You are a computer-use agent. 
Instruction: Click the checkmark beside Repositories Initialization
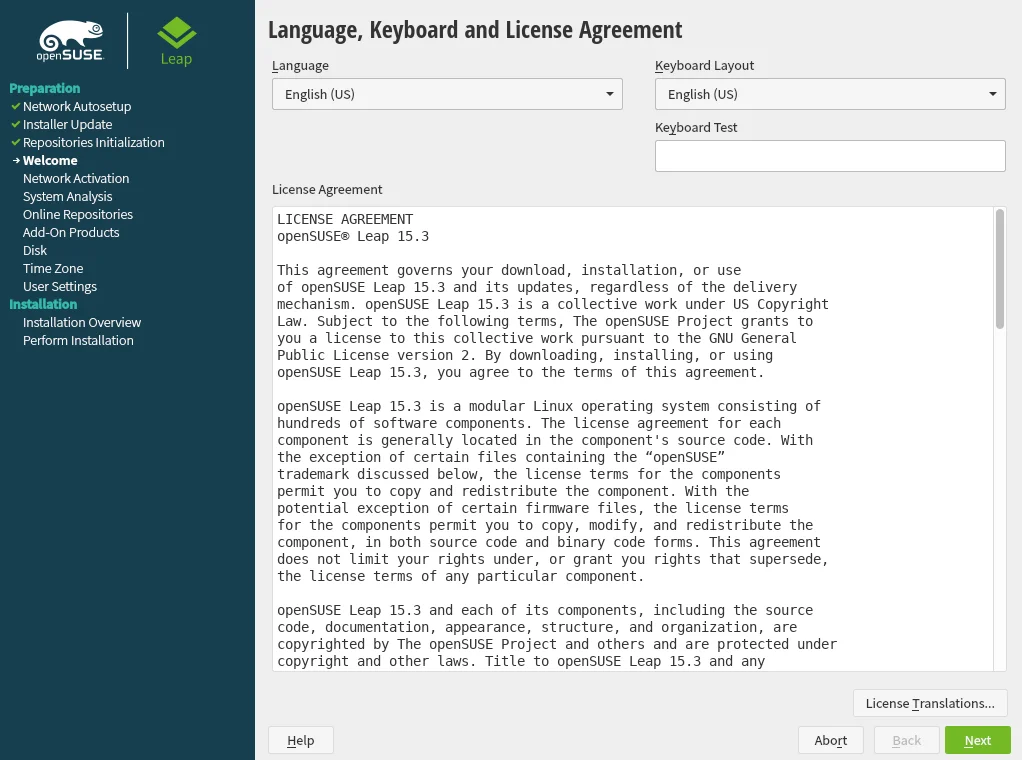coord(16,142)
